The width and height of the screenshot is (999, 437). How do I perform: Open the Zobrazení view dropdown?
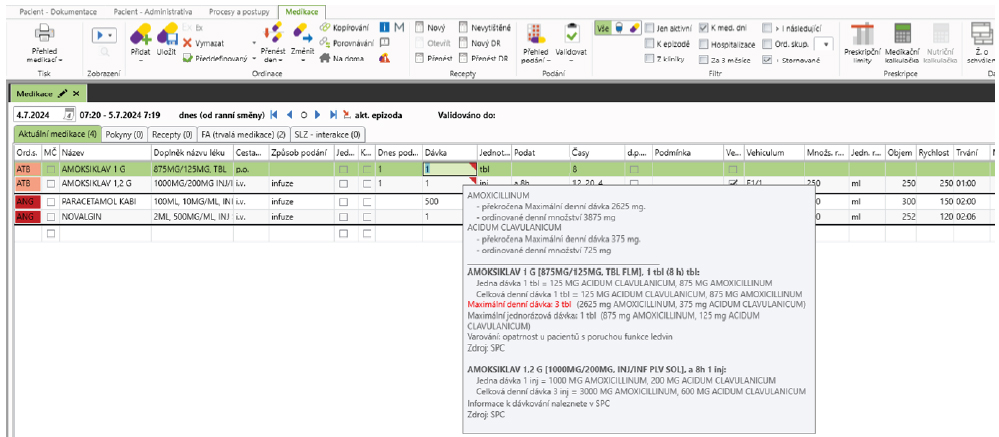click(x=105, y=34)
